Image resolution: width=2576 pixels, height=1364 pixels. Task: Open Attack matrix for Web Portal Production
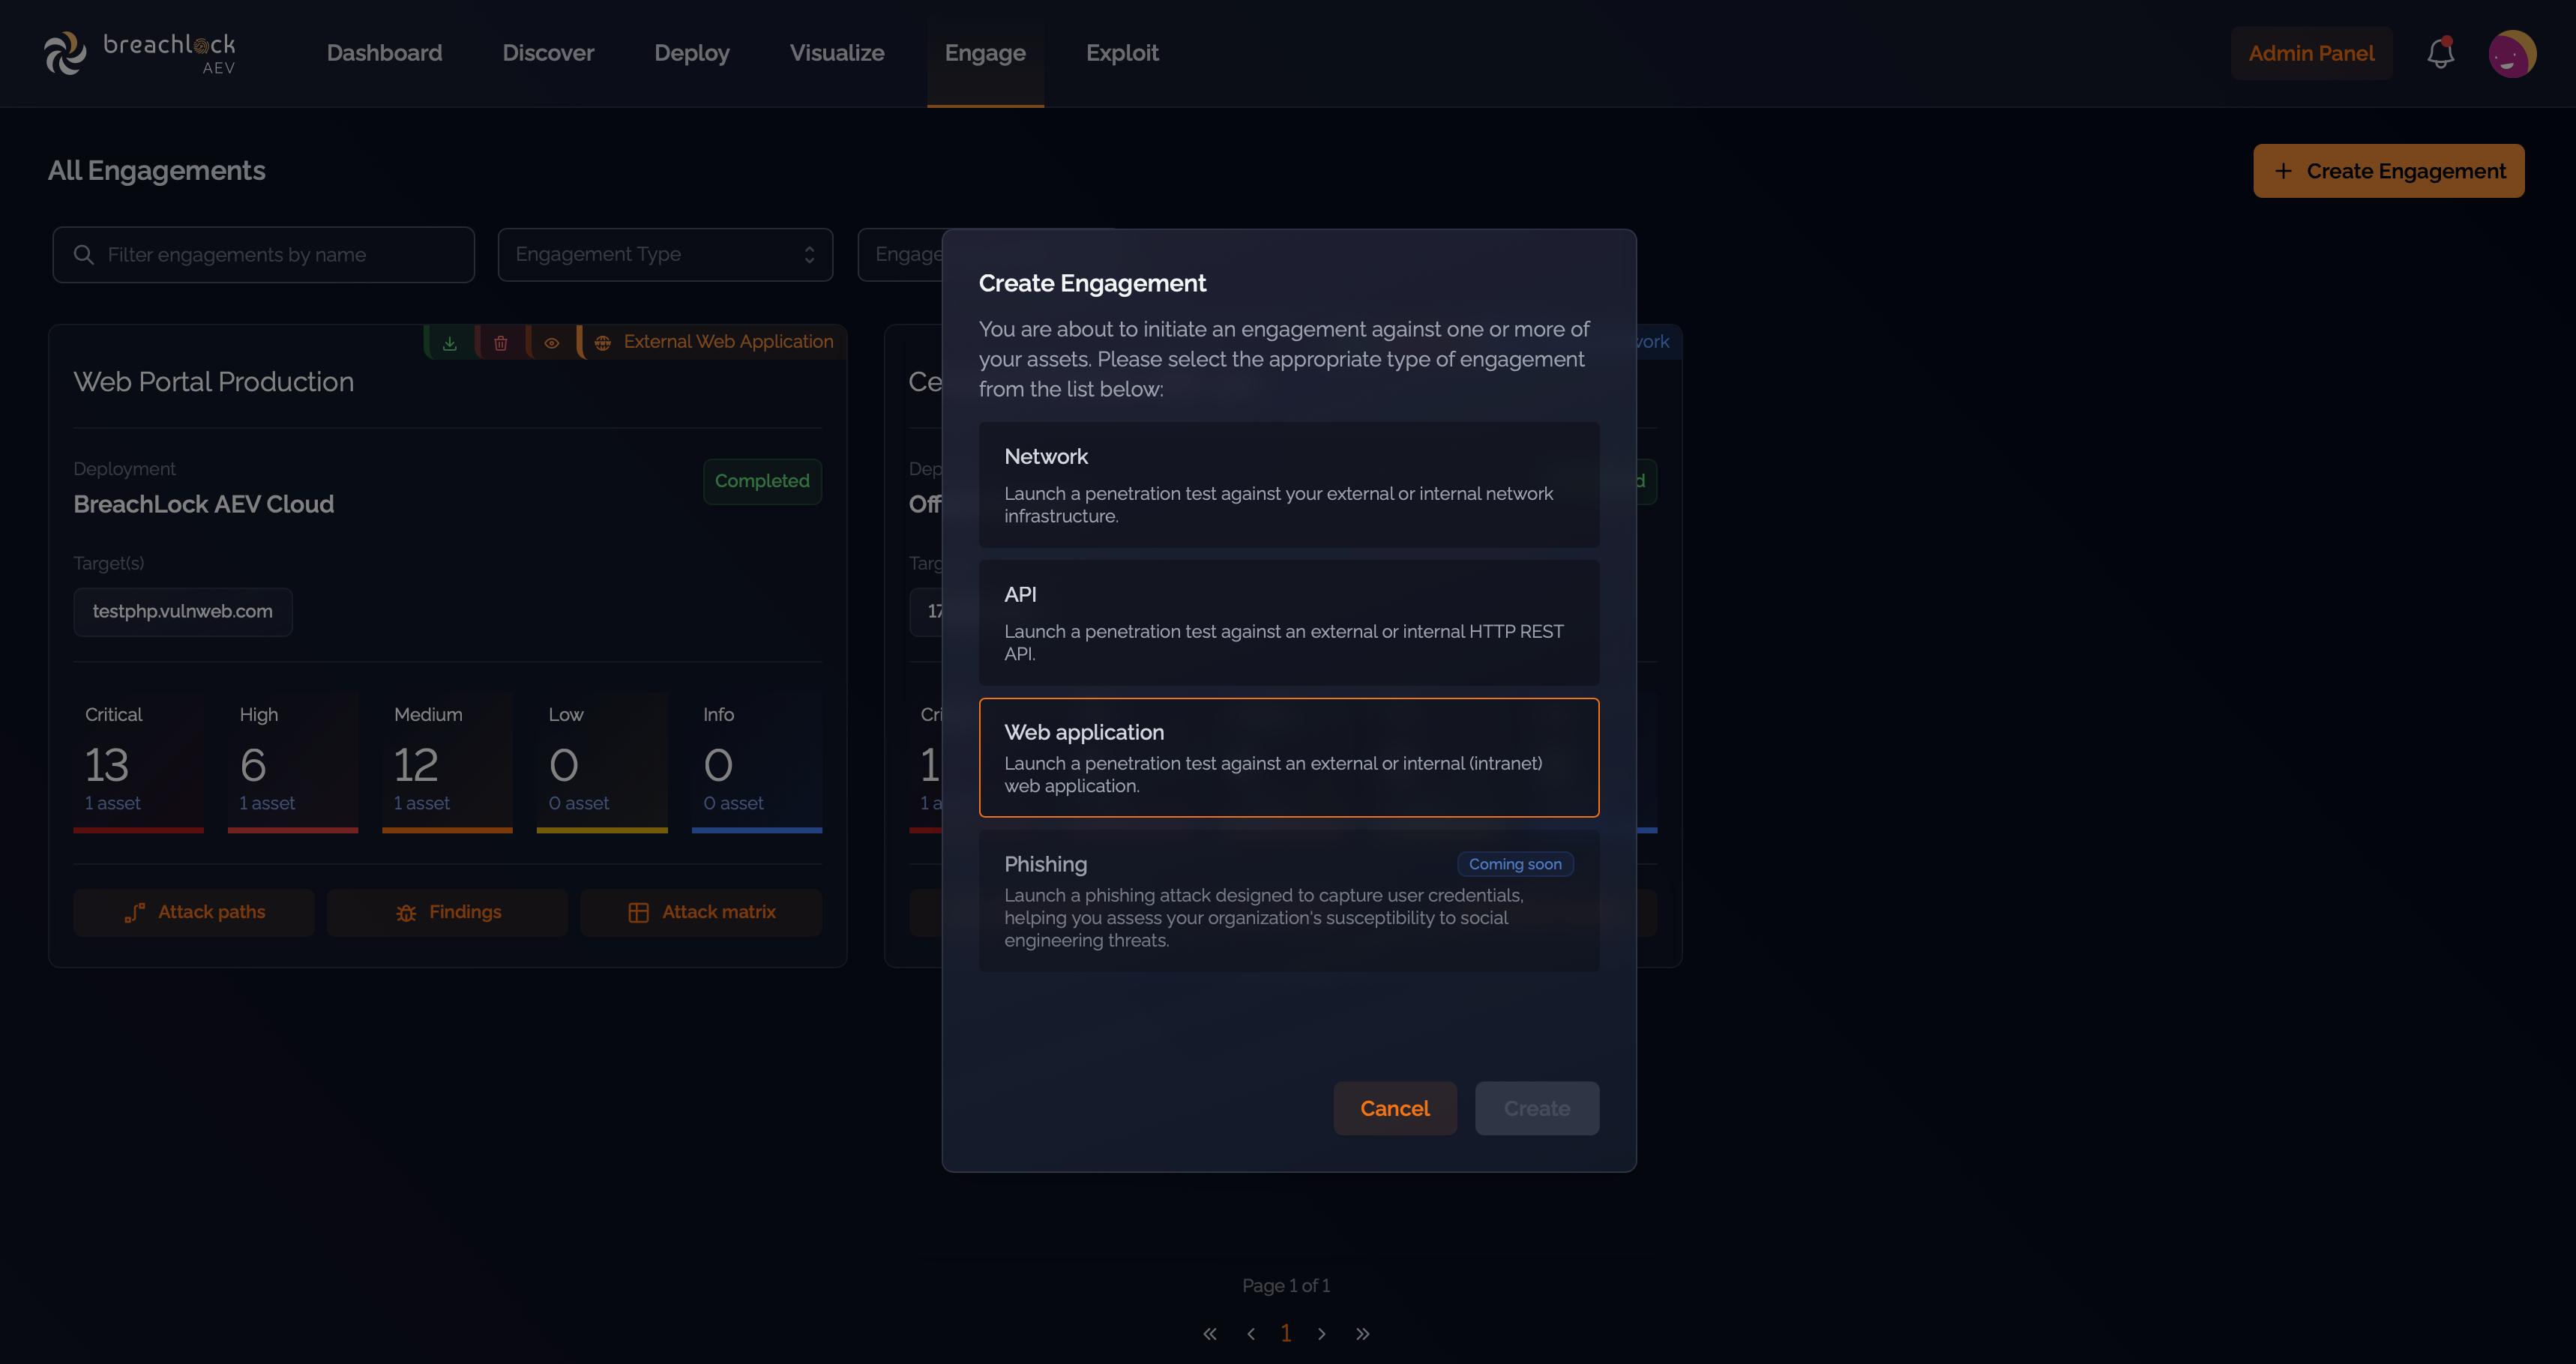(701, 912)
